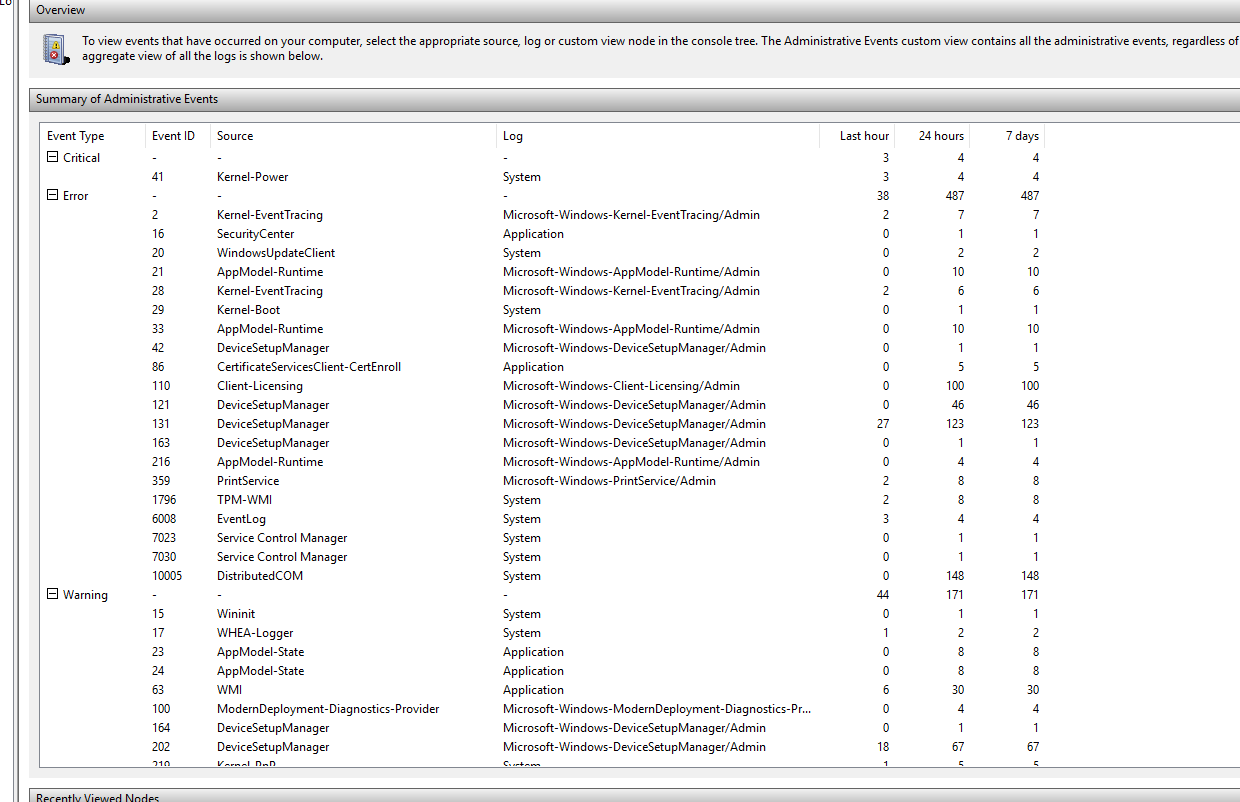Select the DeviceSetupManager row with event ID 131
The image size is (1240, 802).
pos(544,424)
